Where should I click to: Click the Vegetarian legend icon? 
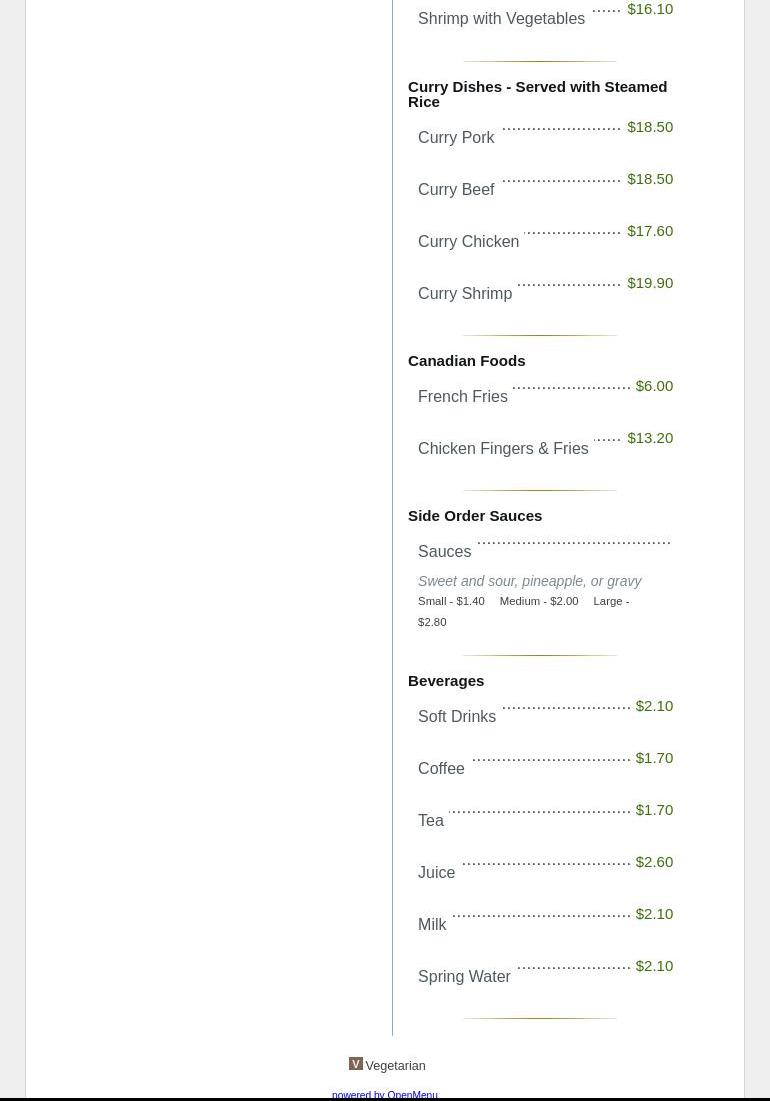pos(355,1064)
